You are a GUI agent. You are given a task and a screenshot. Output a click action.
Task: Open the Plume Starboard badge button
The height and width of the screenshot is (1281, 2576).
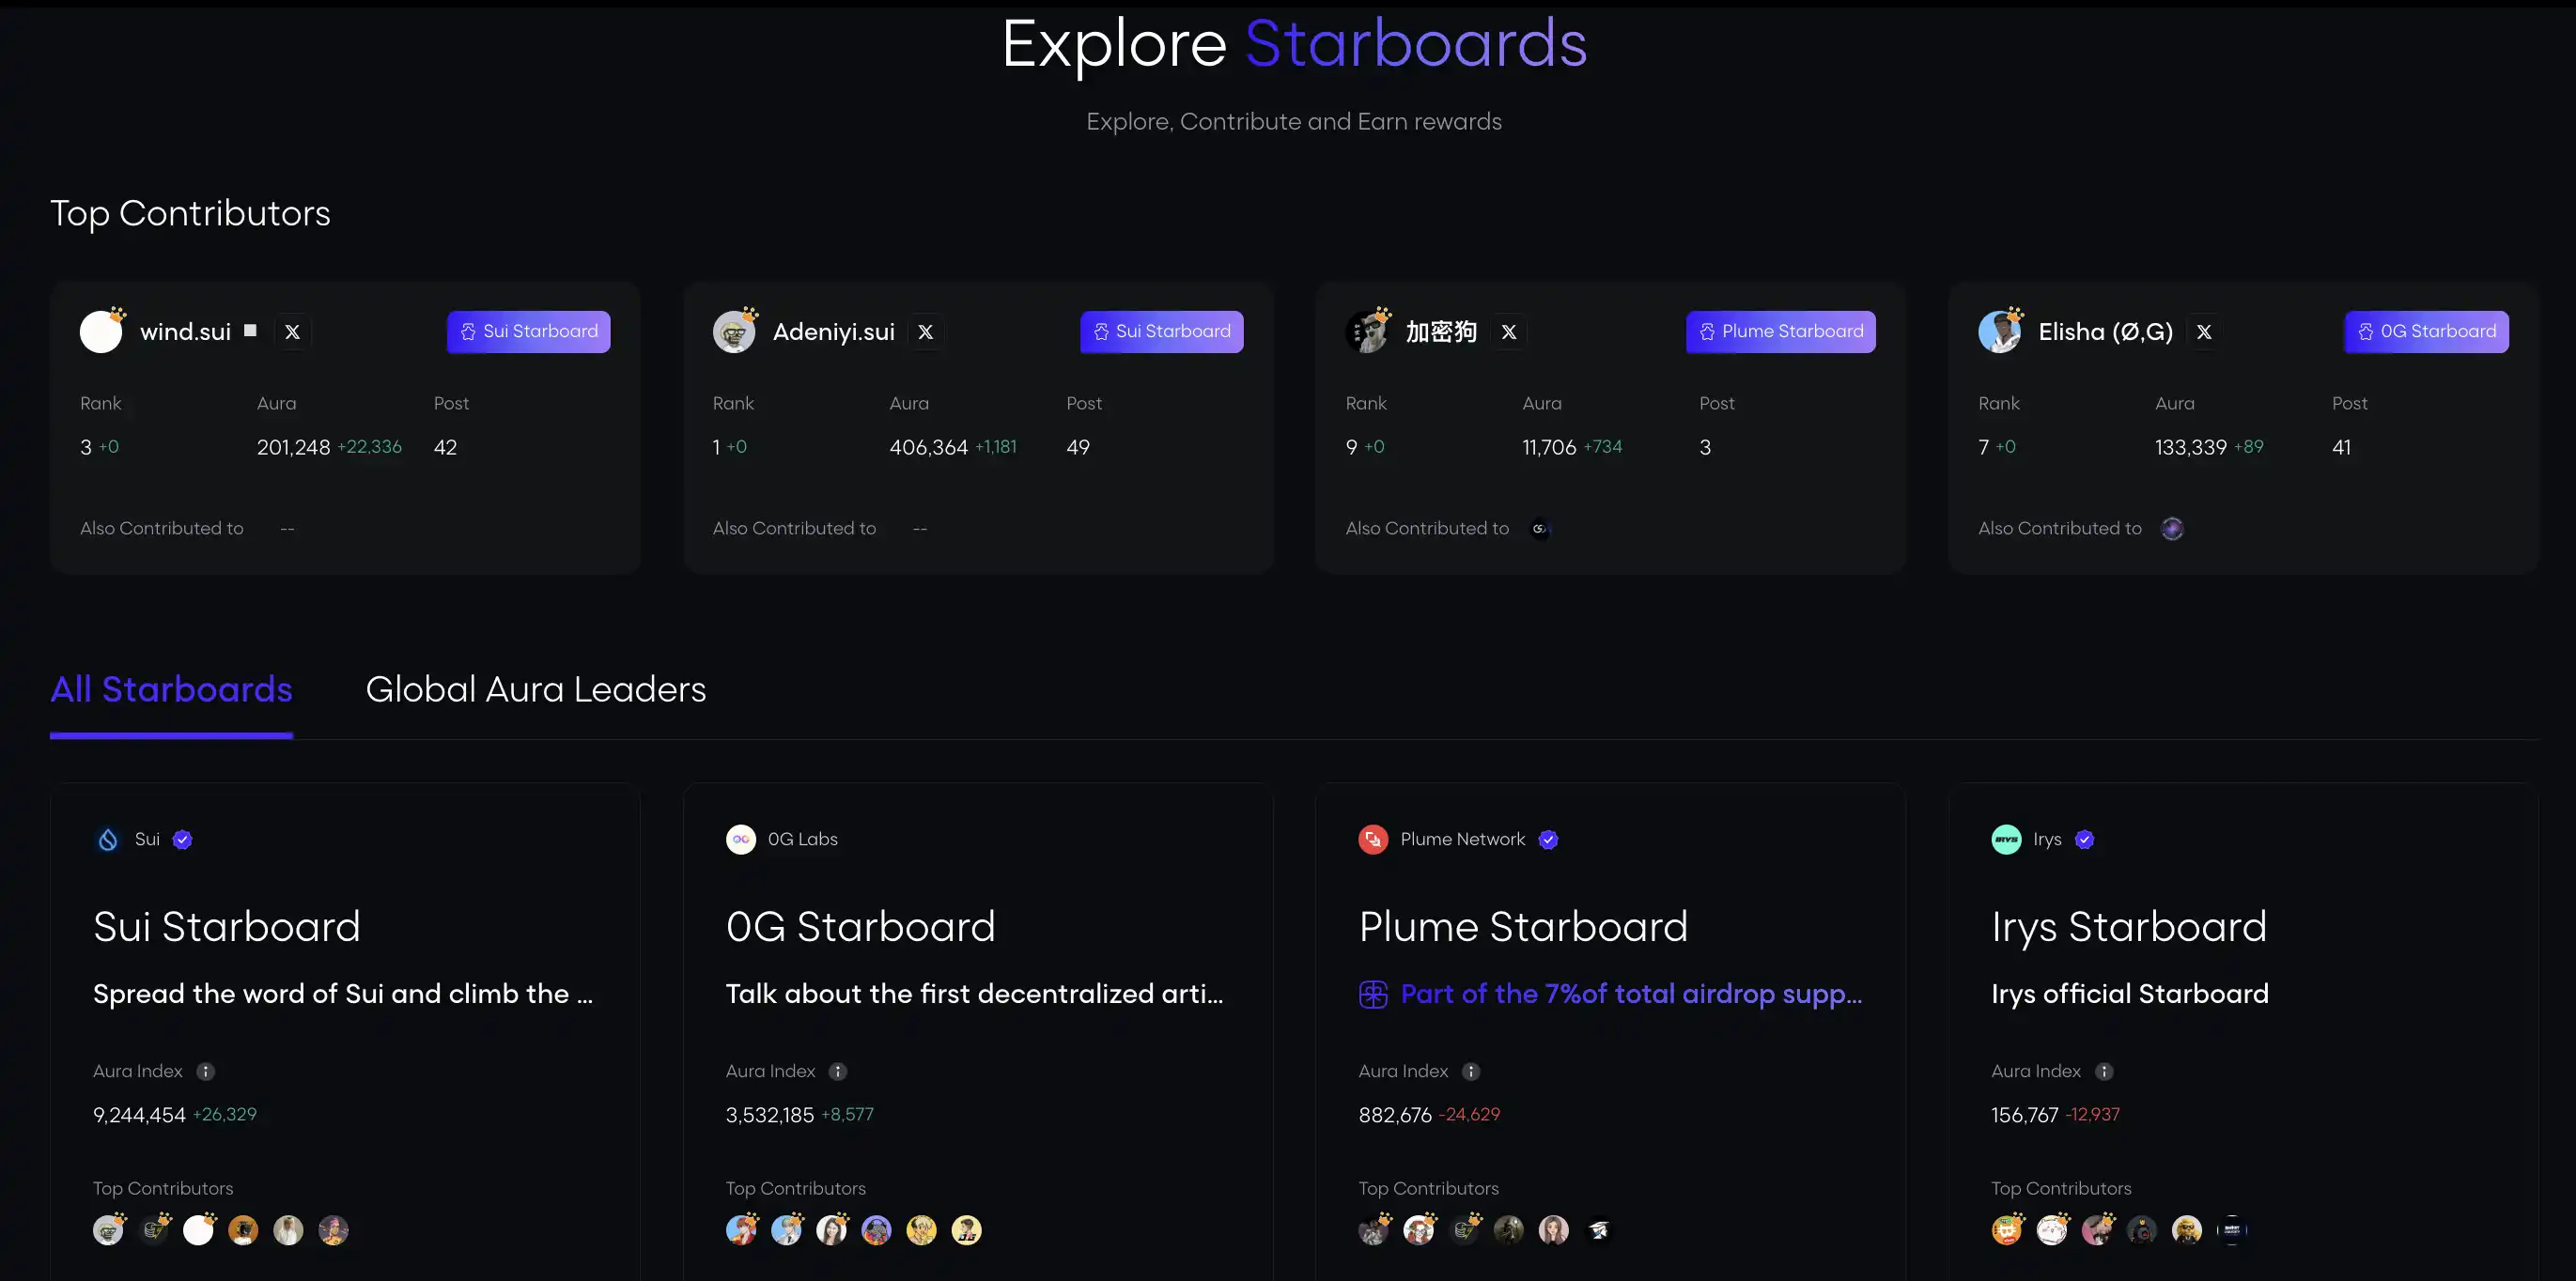(x=1780, y=332)
